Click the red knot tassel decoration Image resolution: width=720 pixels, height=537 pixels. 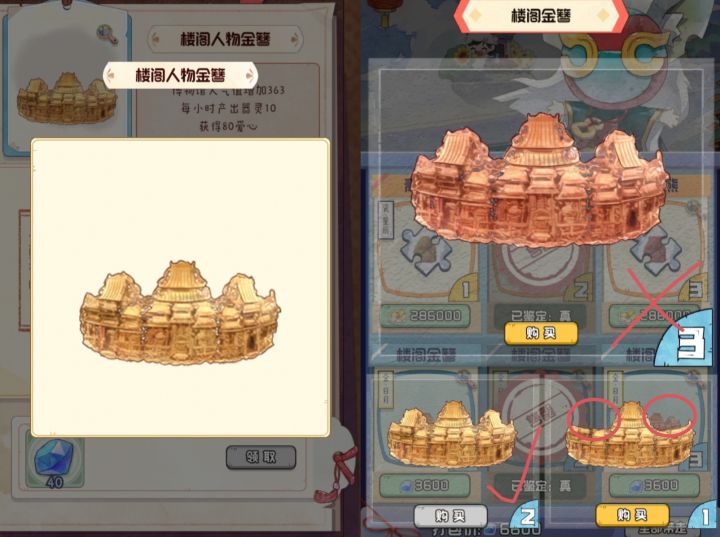(338, 475)
